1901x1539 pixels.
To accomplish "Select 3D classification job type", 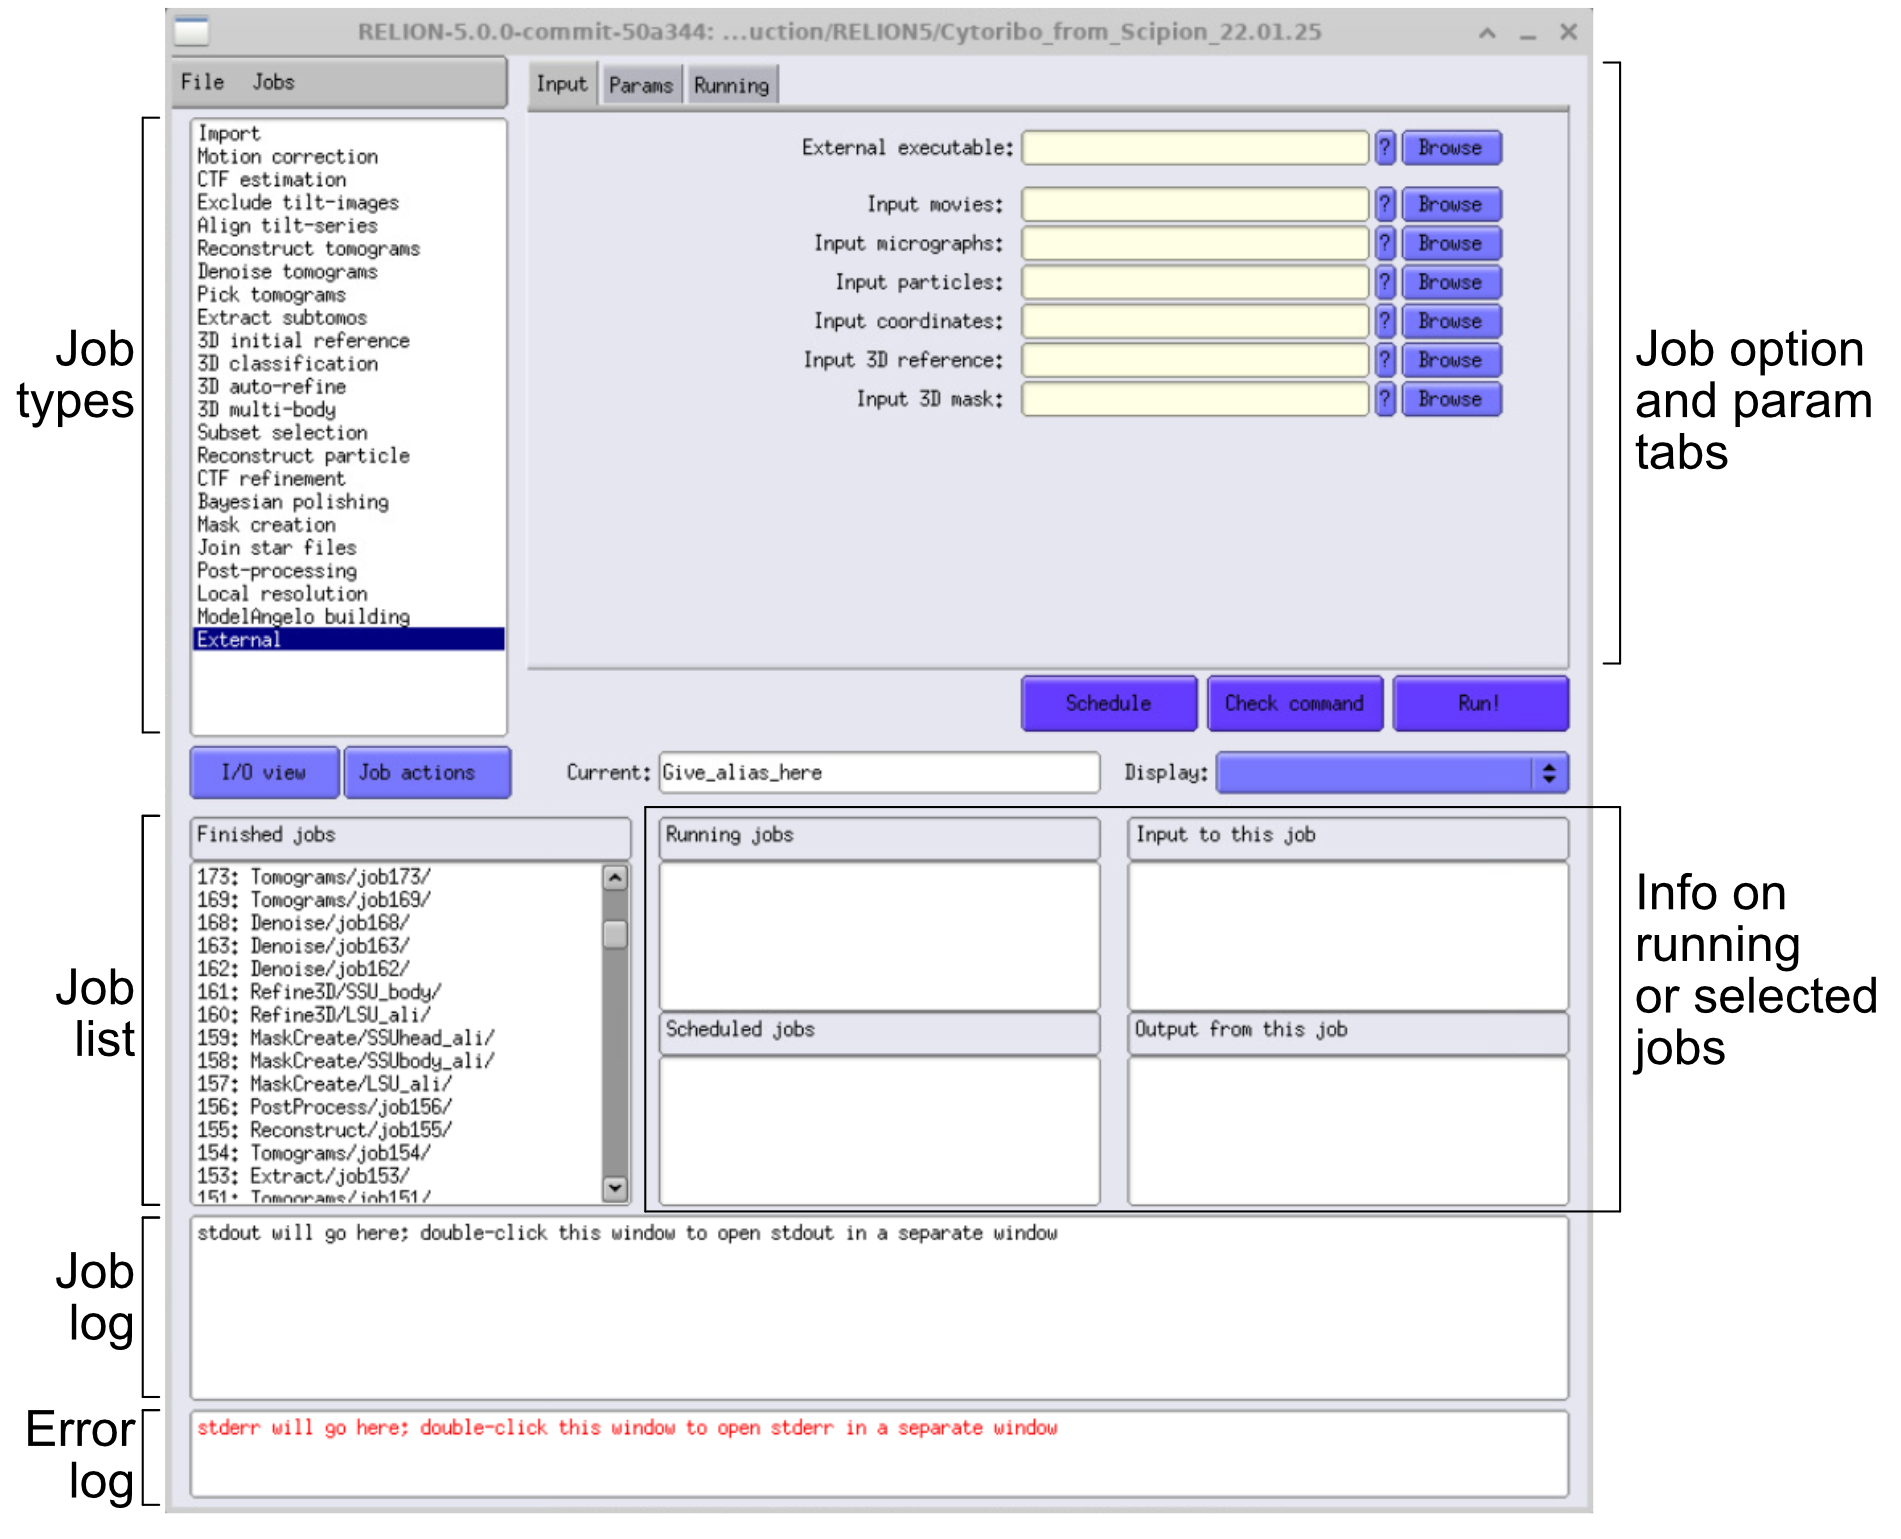I will (x=348, y=364).
